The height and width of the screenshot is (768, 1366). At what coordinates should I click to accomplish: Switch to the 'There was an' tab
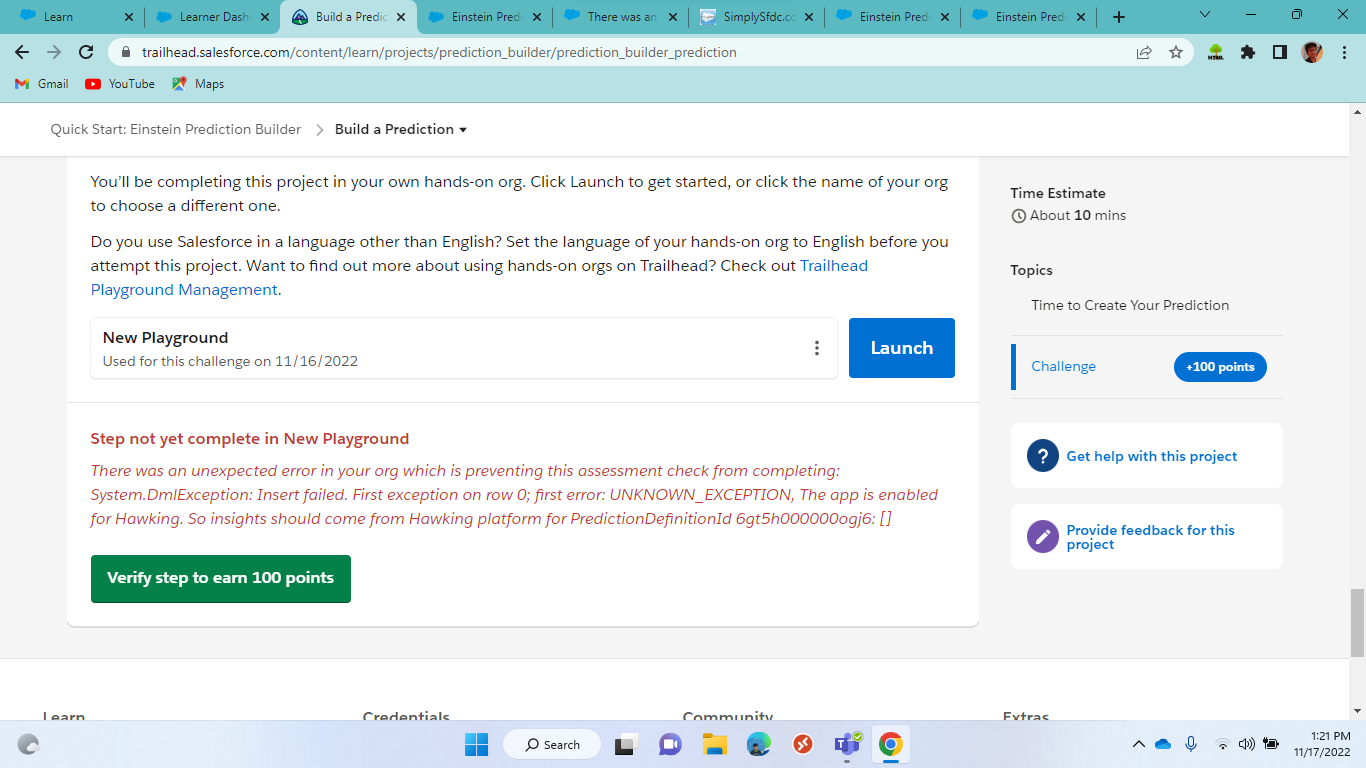[619, 17]
